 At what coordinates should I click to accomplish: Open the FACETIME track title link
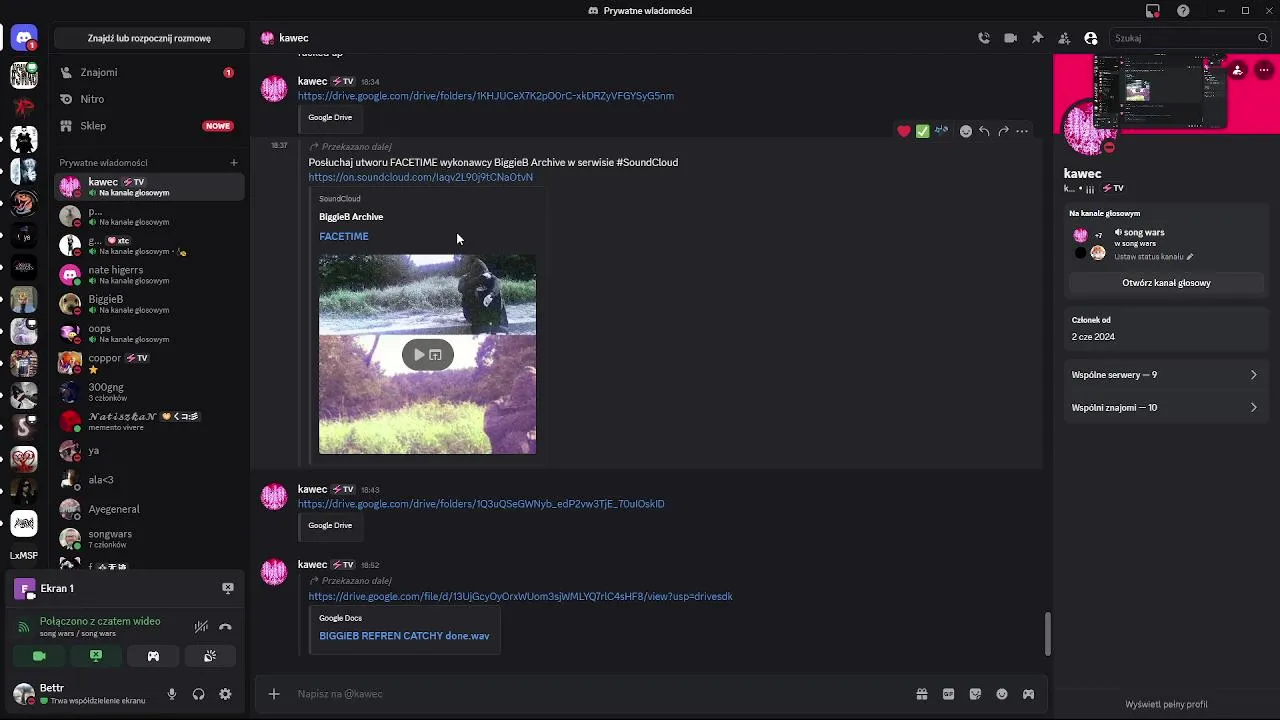[x=344, y=236]
